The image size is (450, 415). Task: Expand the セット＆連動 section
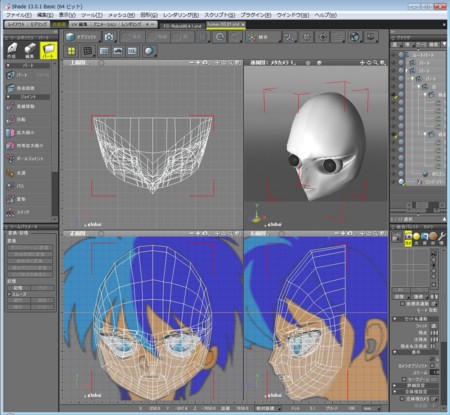tap(416, 319)
